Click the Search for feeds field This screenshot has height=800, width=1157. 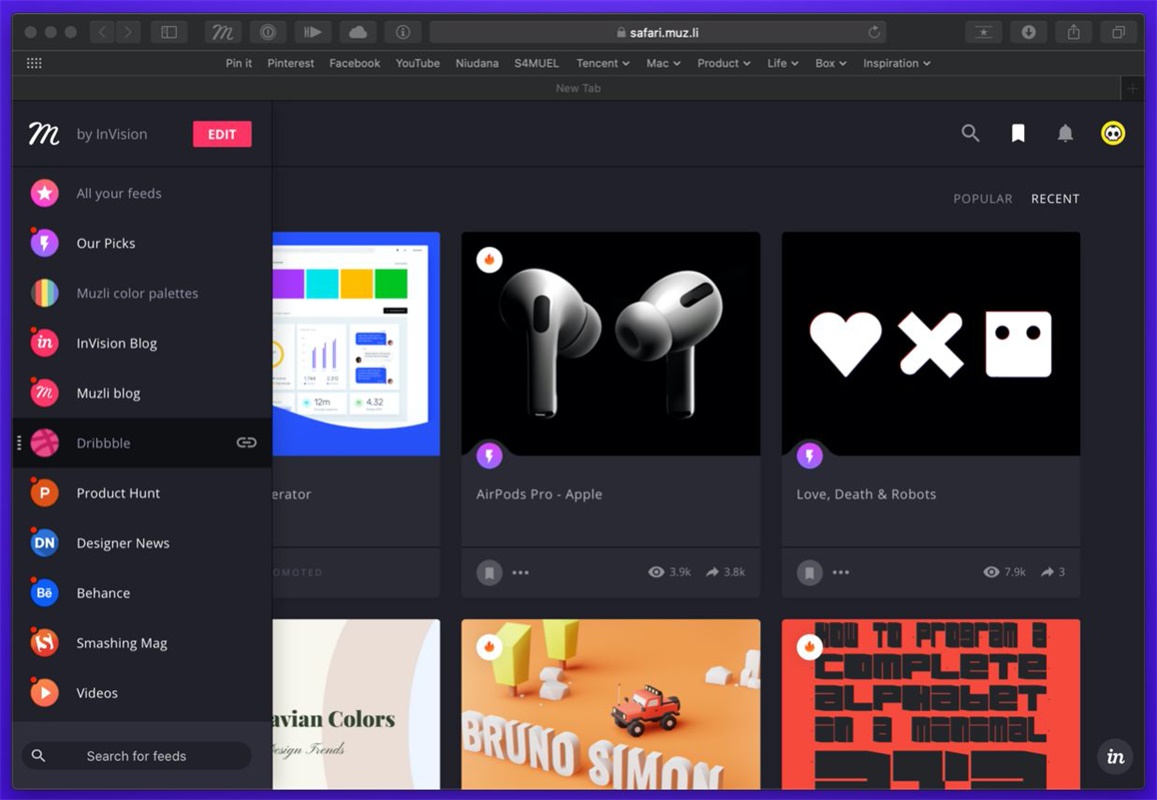pos(137,756)
